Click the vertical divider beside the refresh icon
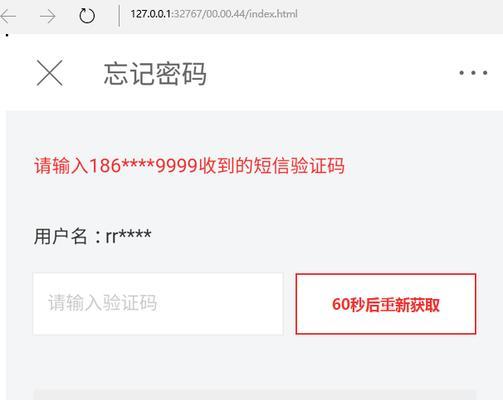Screen dimensions: 503x400 coord(119,16)
